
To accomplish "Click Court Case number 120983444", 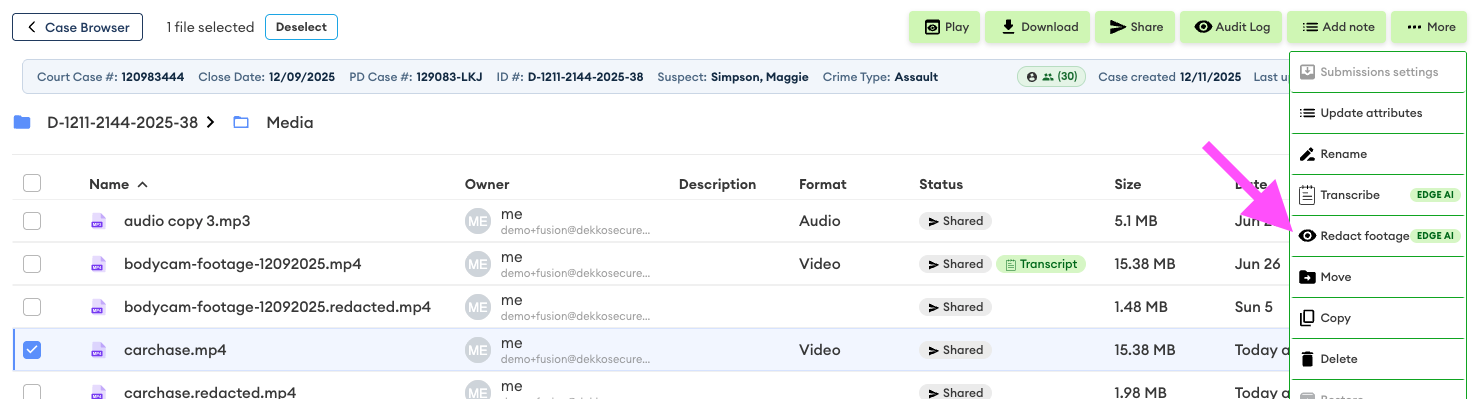I will (x=153, y=76).
